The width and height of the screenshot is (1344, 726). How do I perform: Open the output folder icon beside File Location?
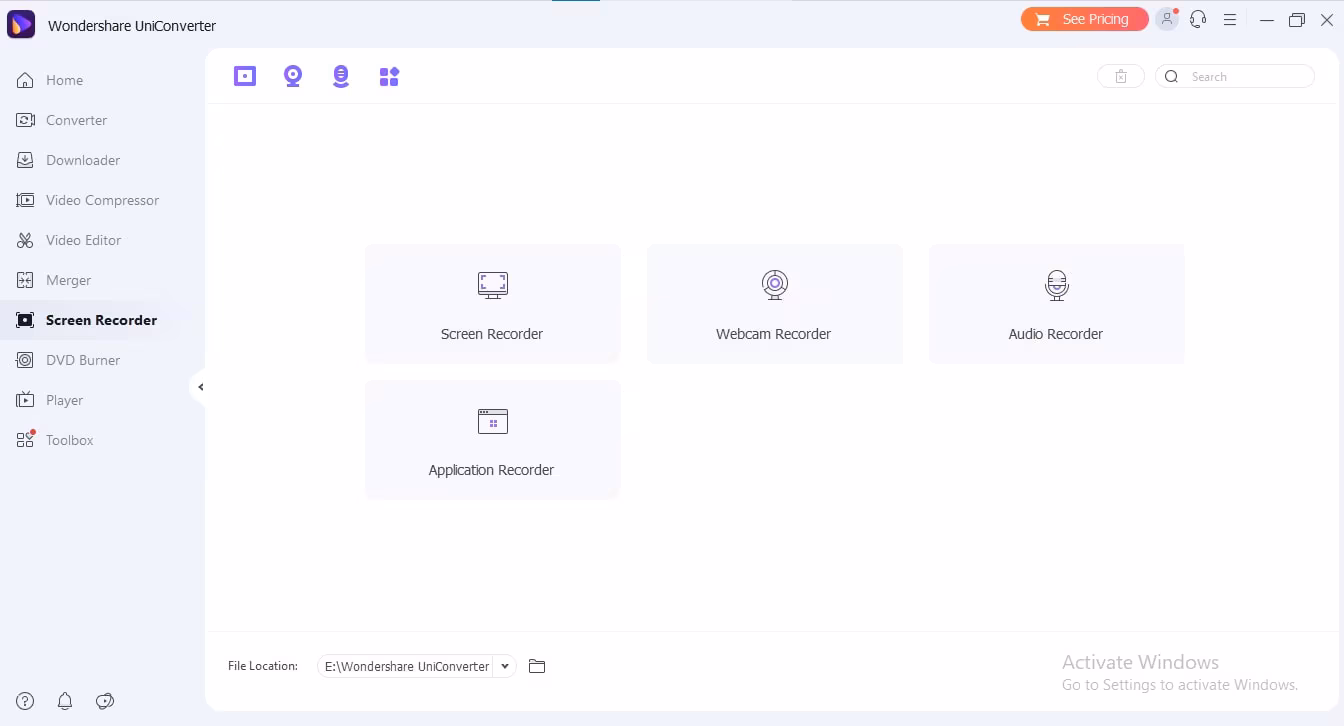(537, 666)
